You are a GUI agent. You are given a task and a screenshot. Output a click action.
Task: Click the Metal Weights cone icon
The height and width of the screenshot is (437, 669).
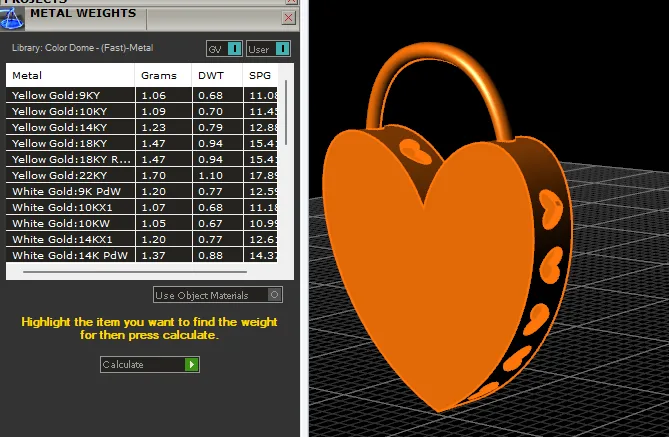(12, 18)
